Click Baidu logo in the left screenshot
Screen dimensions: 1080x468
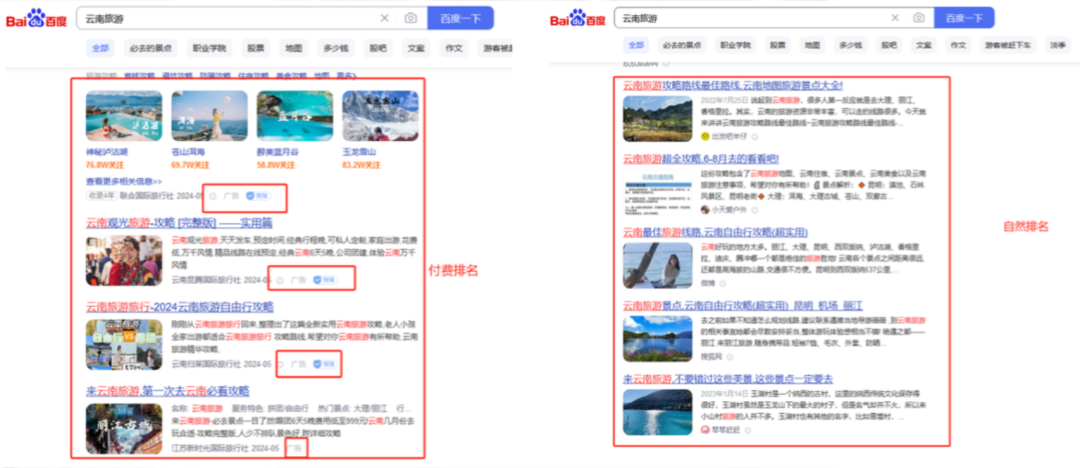click(x=37, y=19)
